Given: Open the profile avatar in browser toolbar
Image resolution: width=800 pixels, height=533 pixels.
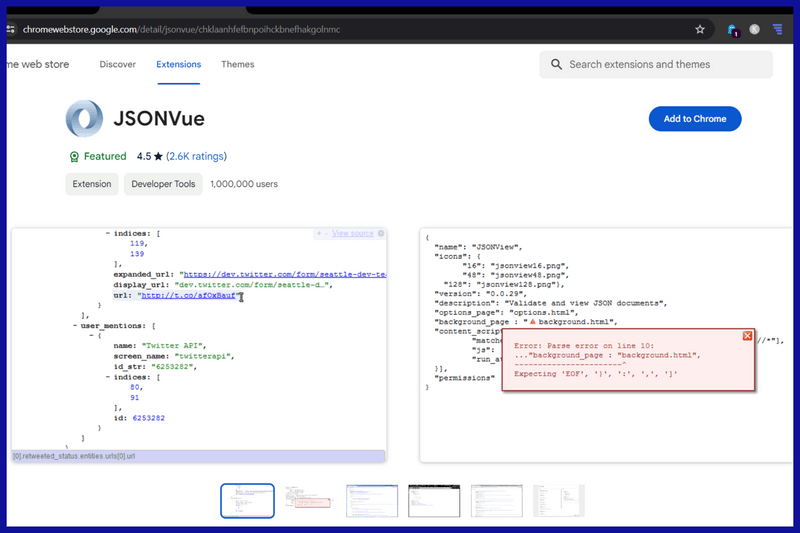Looking at the screenshot, I should point(754,30).
